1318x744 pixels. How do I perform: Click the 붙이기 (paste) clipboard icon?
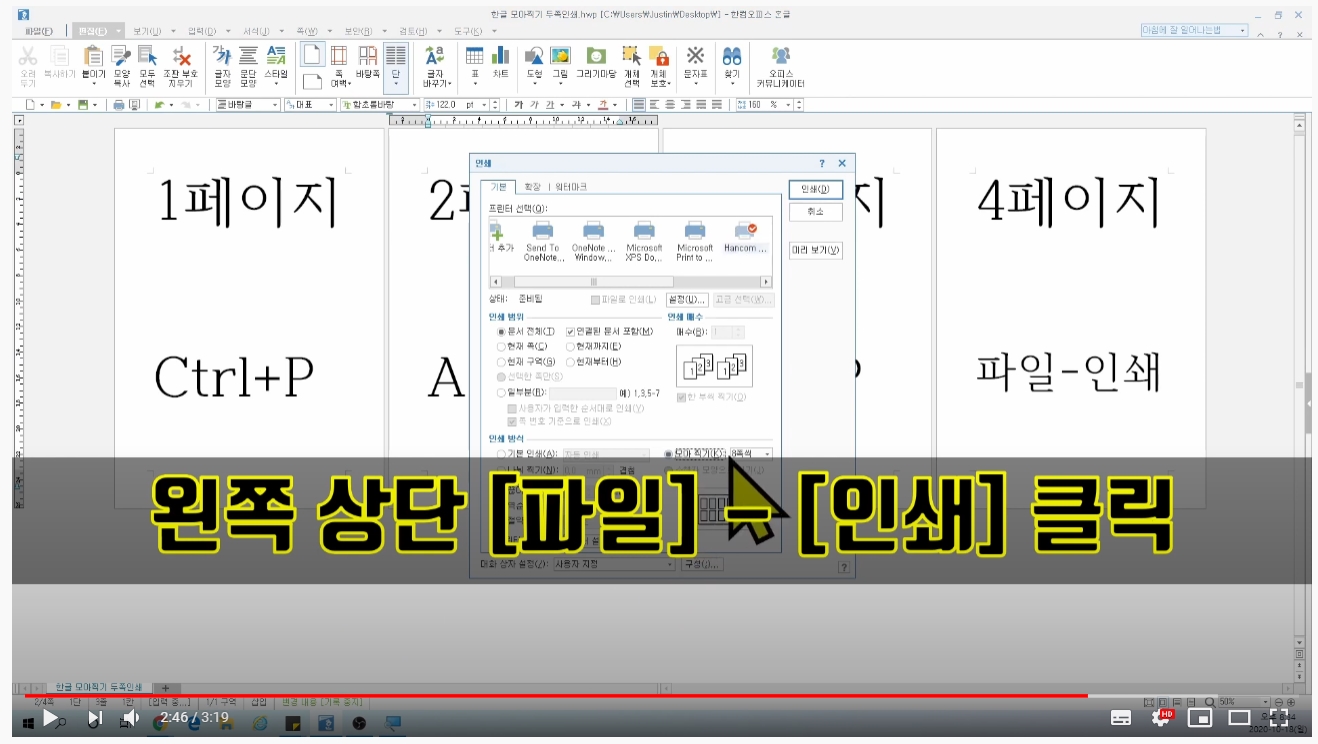[x=94, y=57]
